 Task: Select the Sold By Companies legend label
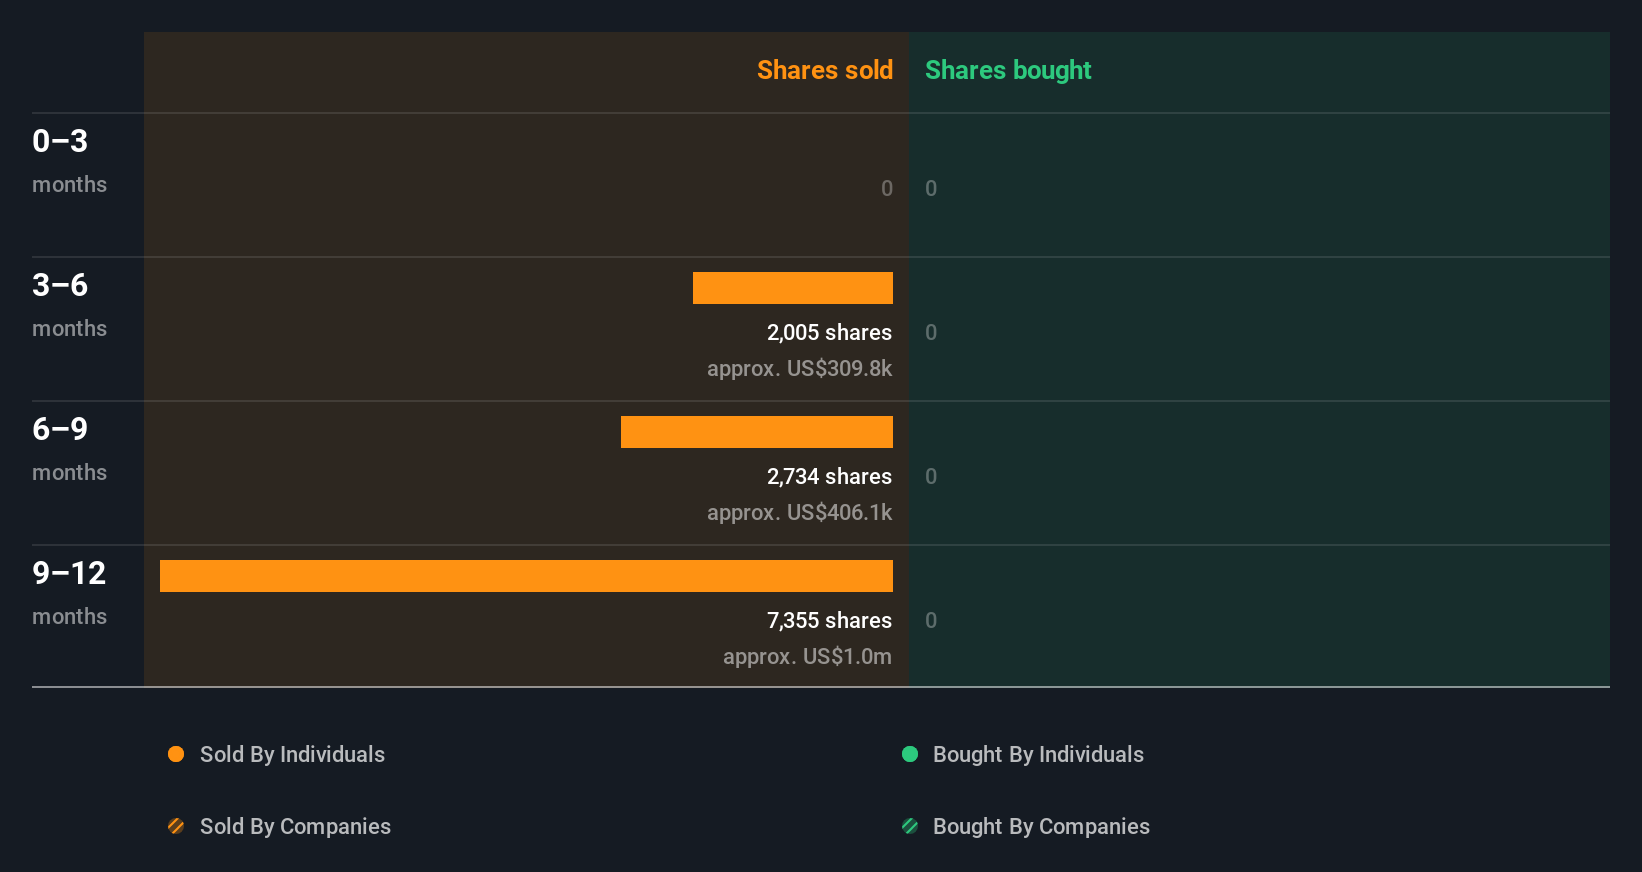point(295,827)
